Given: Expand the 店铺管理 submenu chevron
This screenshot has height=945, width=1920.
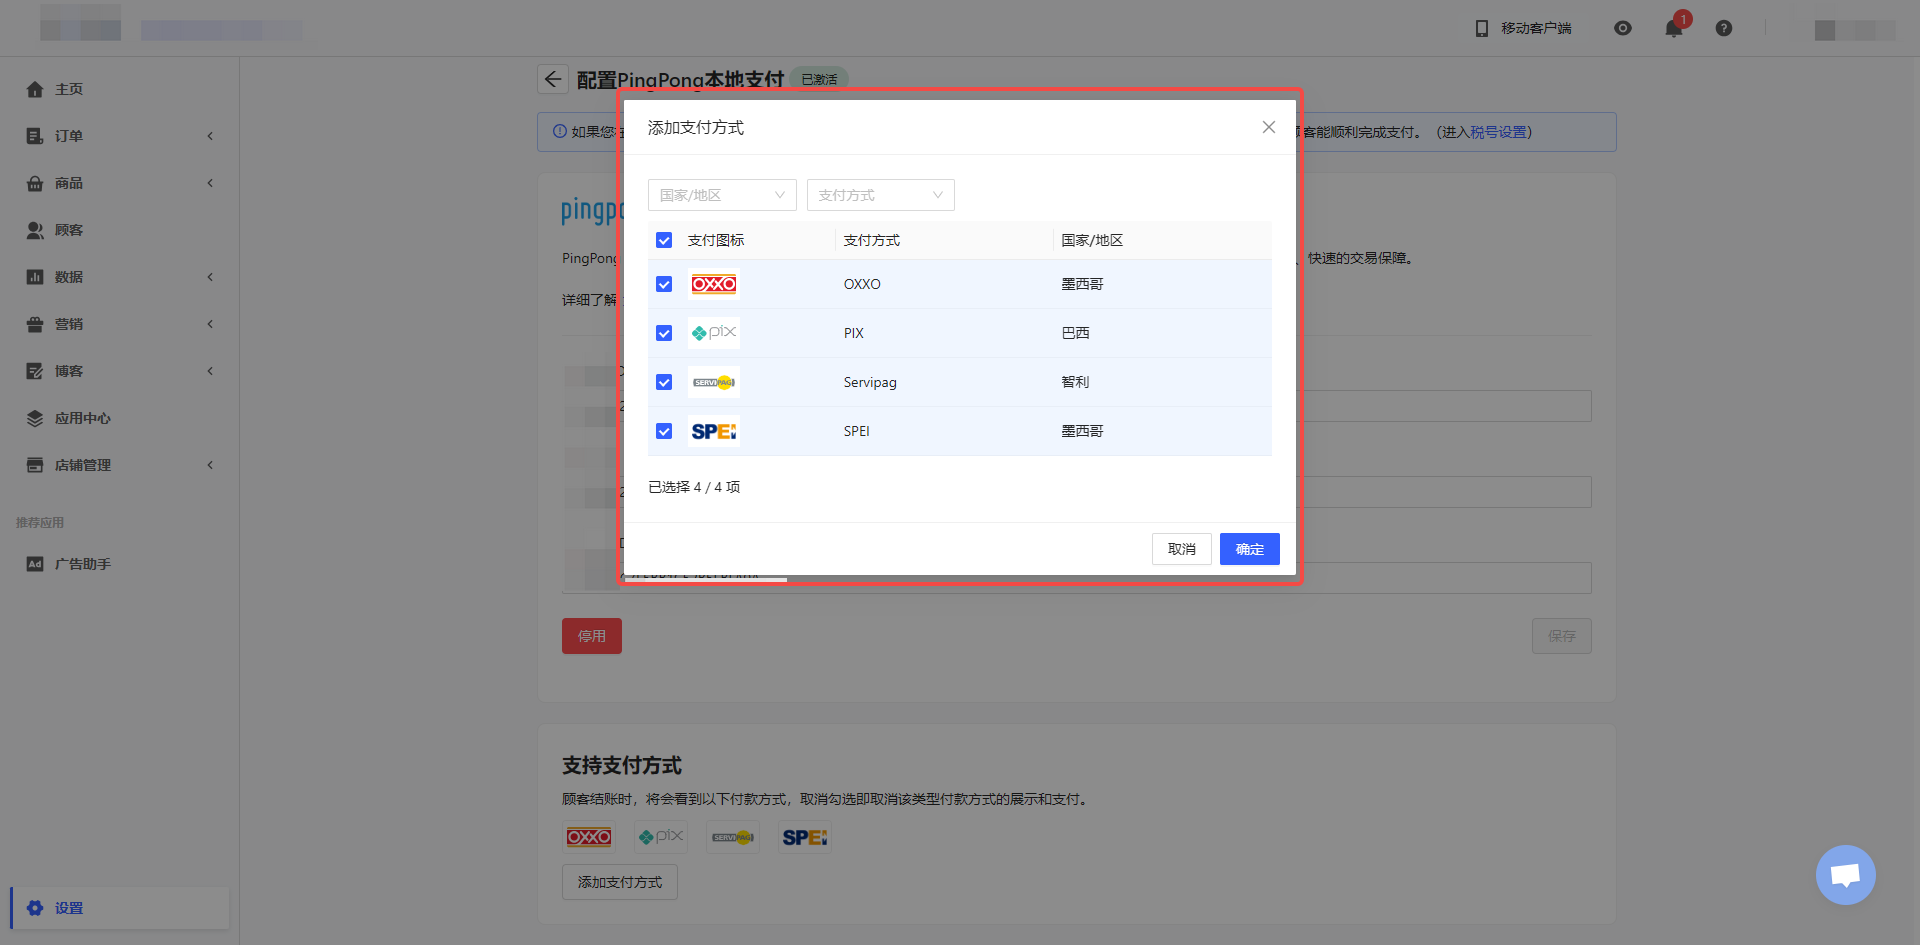Looking at the screenshot, I should point(210,465).
